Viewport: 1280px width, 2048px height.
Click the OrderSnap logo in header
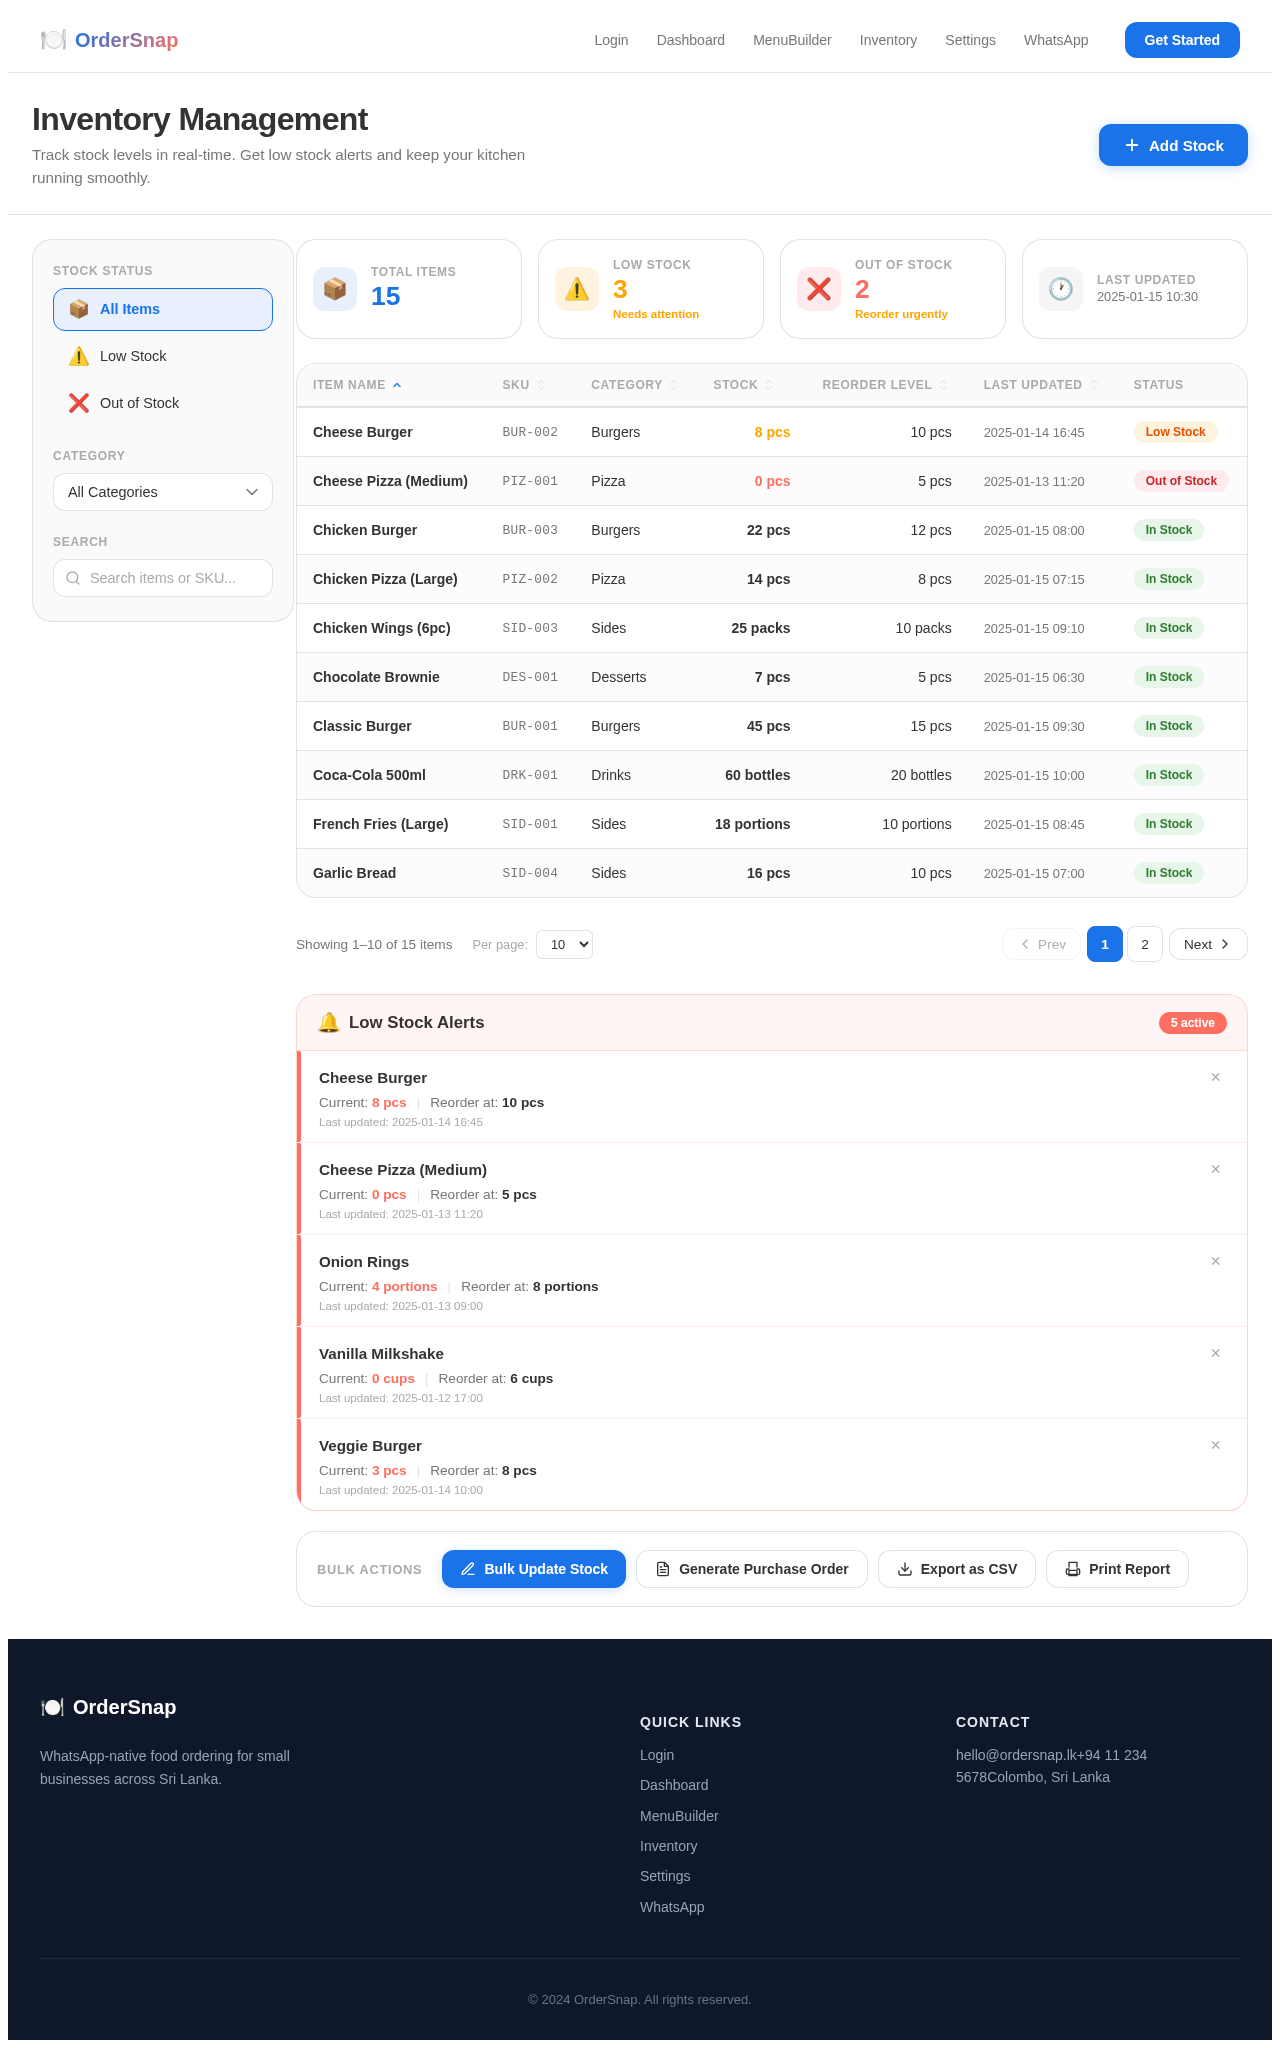109,40
